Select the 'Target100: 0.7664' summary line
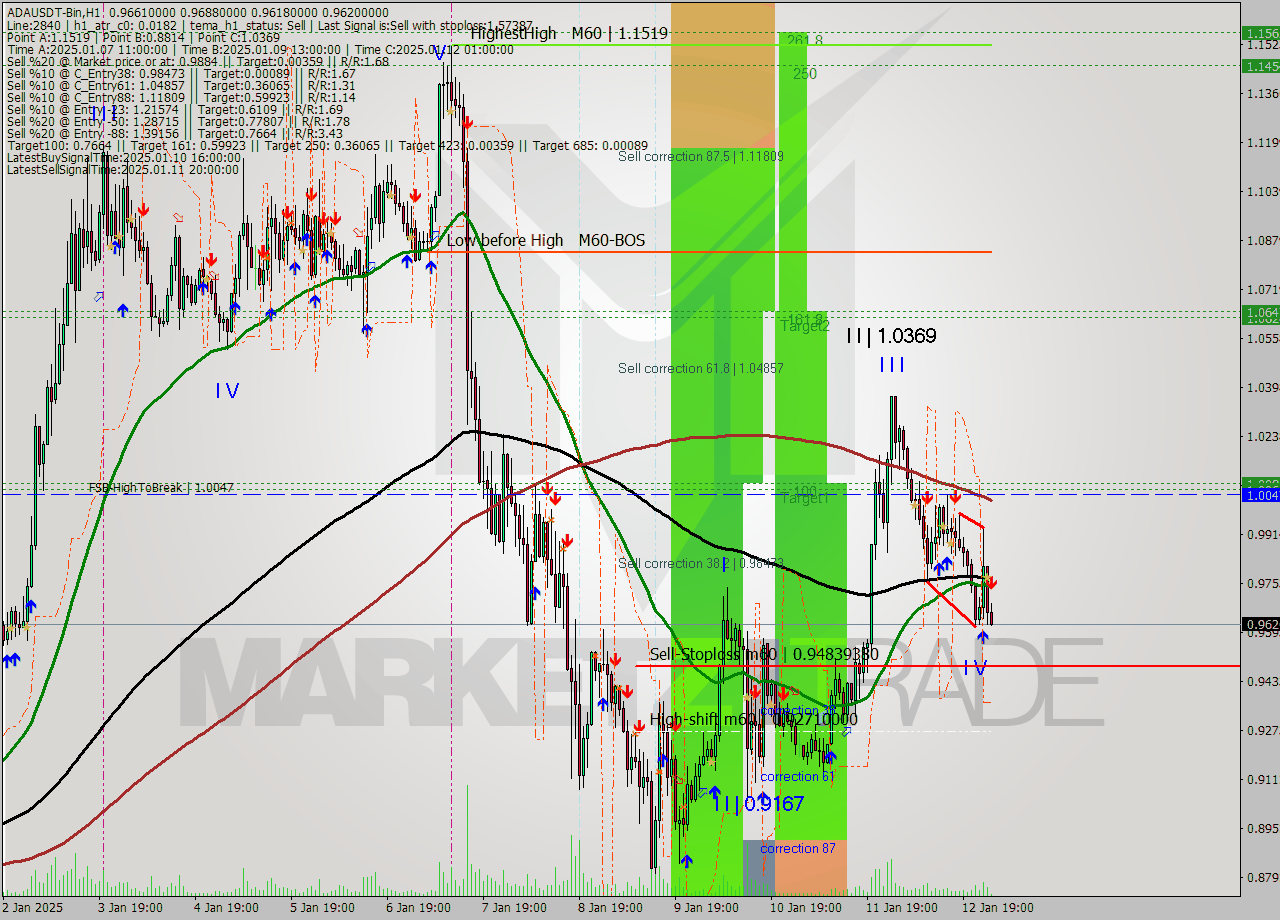 coord(327,146)
